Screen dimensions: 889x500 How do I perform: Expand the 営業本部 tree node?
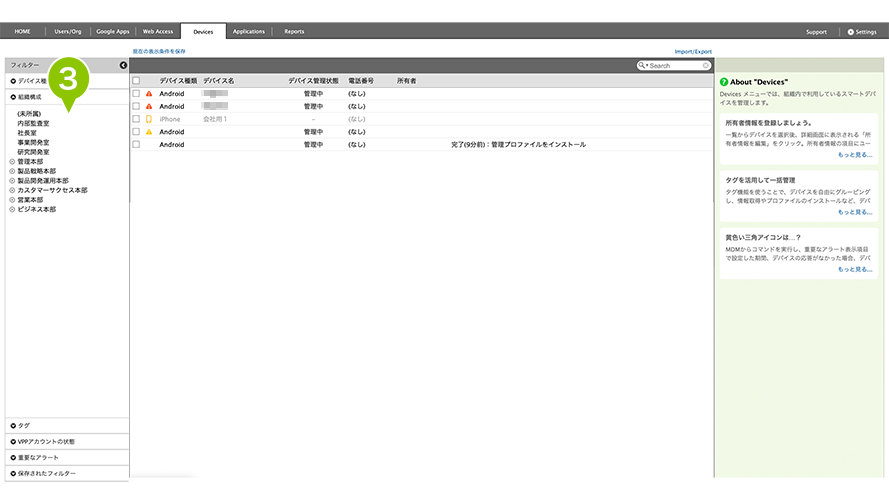coord(12,200)
